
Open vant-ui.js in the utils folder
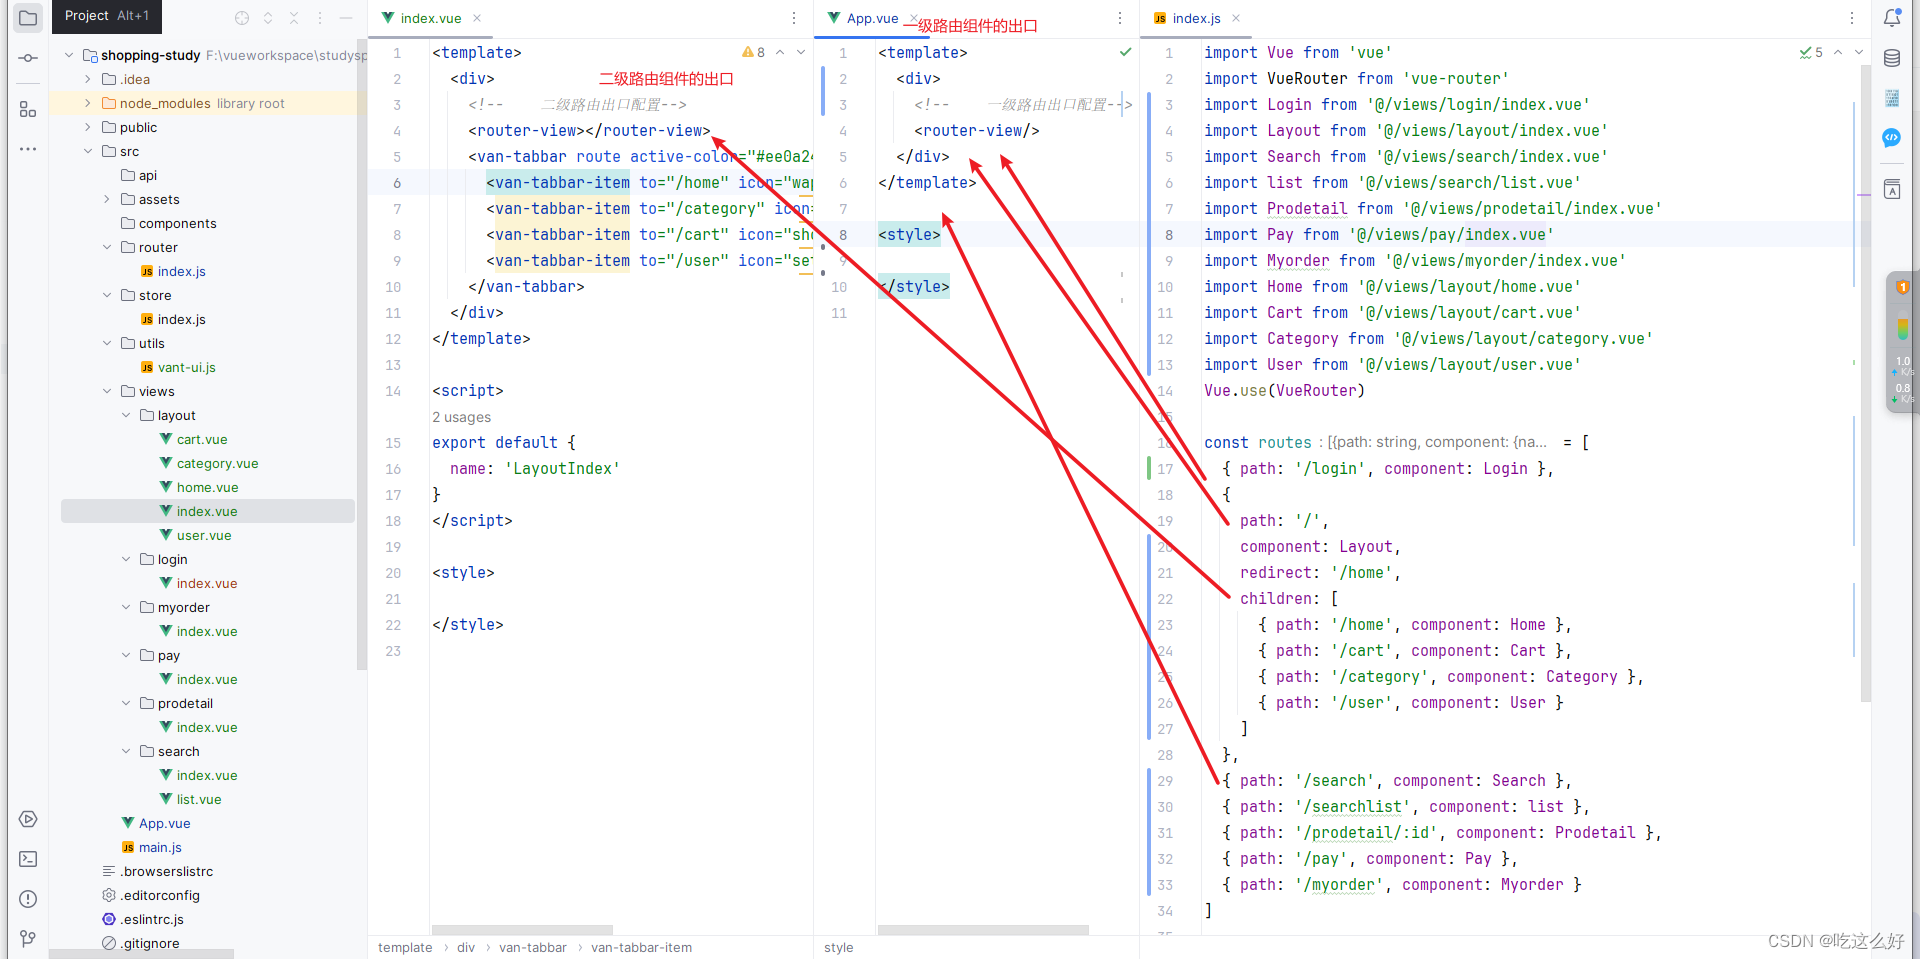click(186, 367)
